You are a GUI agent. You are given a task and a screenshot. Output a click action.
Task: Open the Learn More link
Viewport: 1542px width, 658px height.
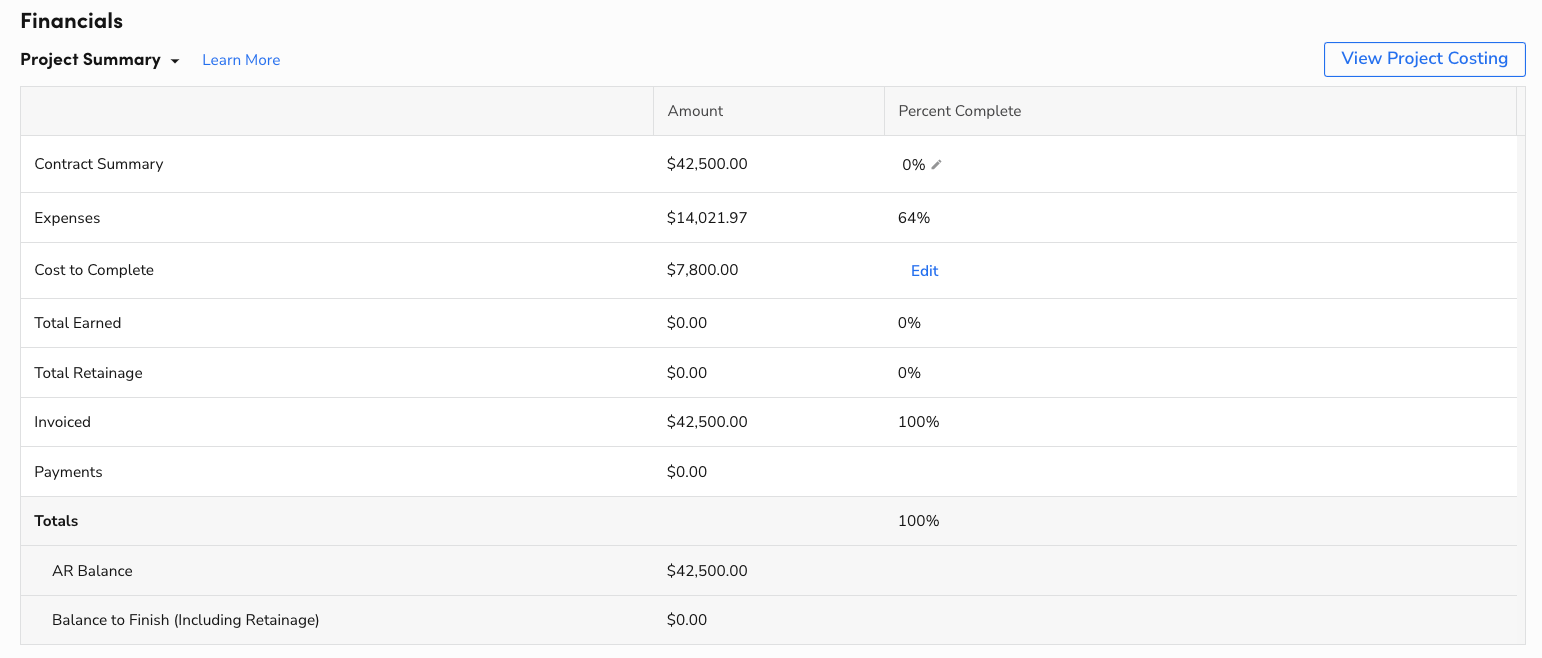coord(241,60)
